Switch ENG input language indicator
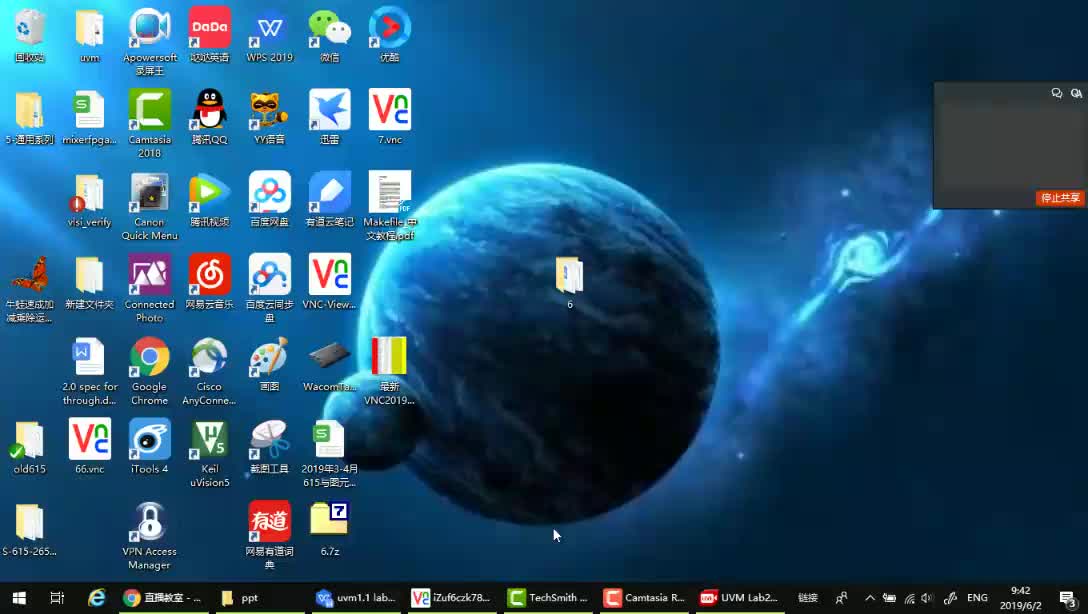1088x614 pixels. point(977,597)
